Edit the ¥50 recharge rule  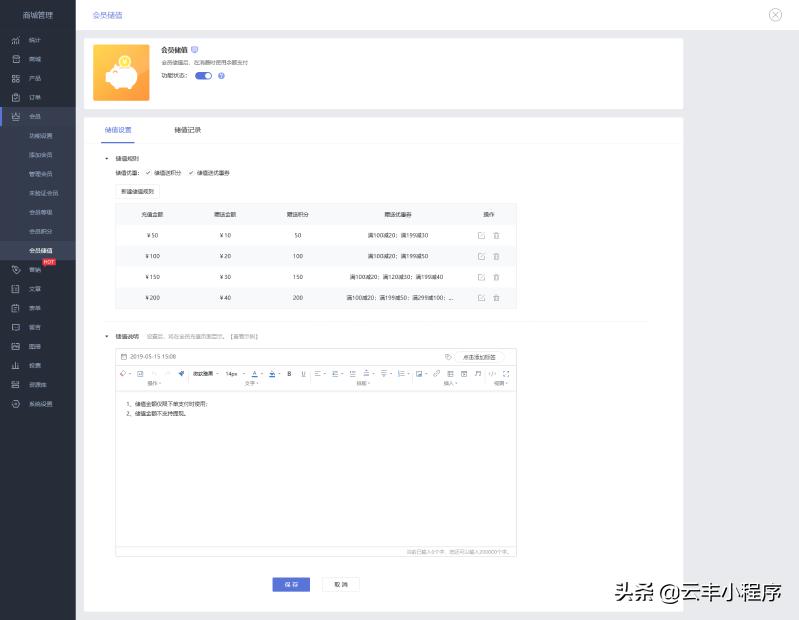tap(481, 235)
